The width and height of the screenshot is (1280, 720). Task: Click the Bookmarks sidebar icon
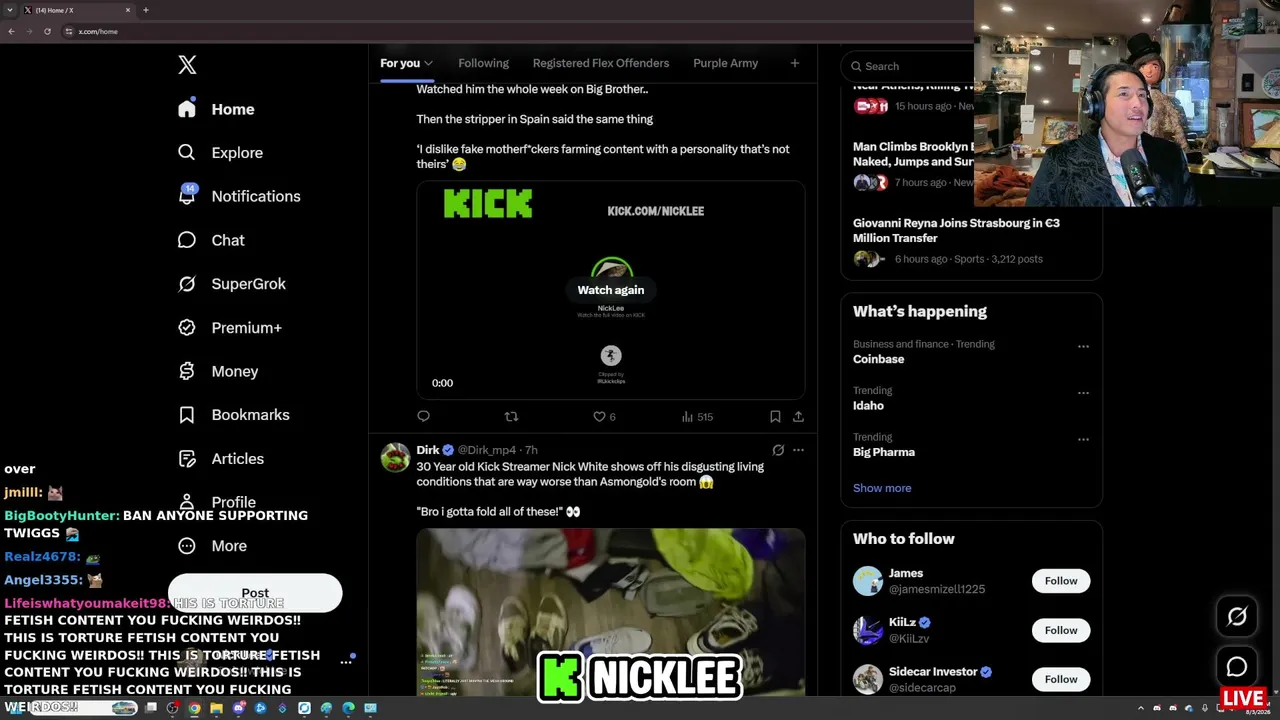point(187,415)
